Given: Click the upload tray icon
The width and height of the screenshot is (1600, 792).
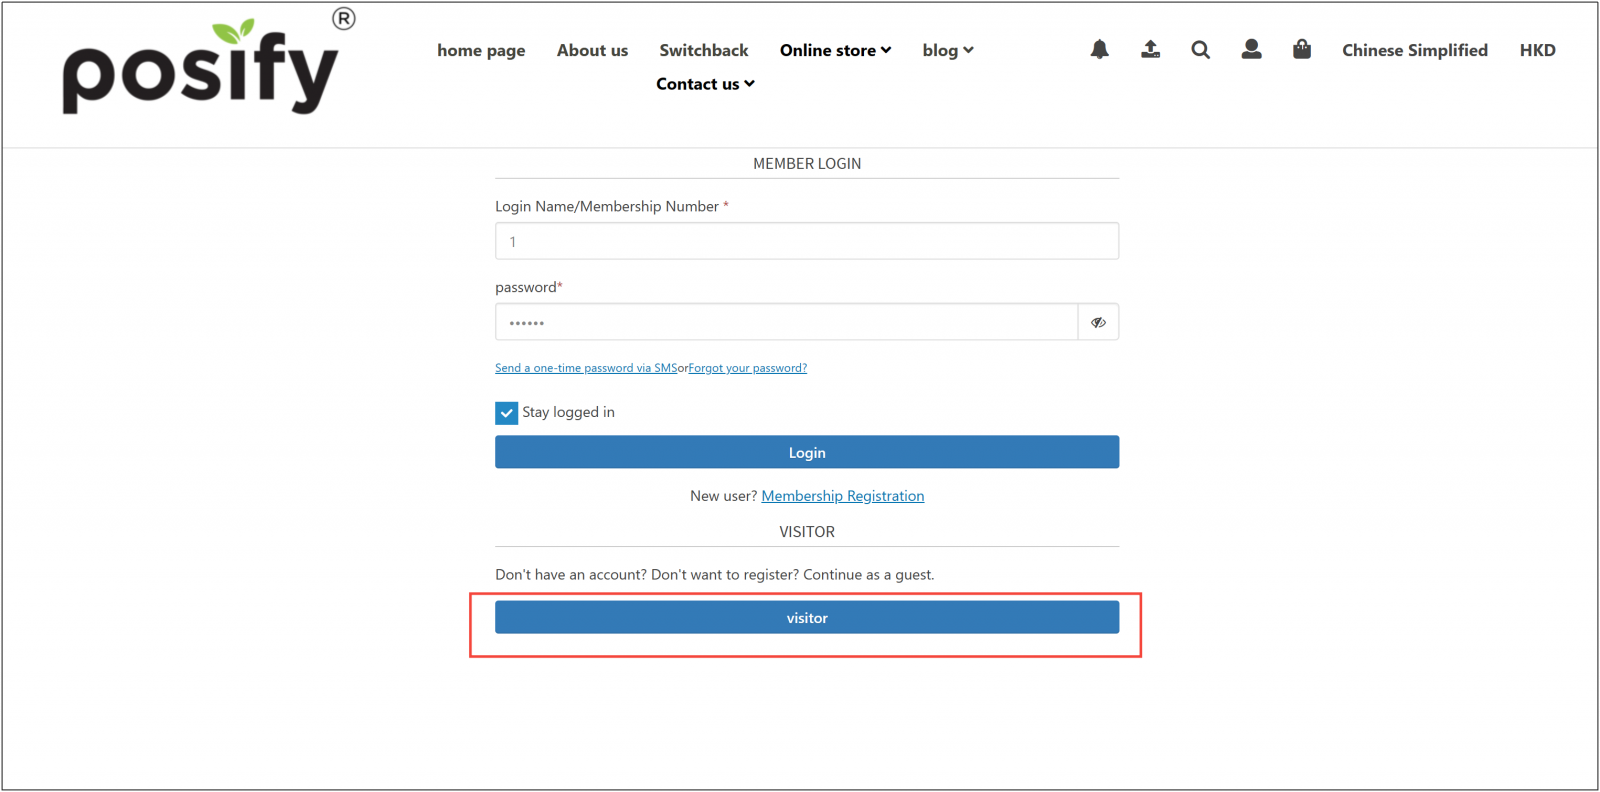Looking at the screenshot, I should (1150, 50).
